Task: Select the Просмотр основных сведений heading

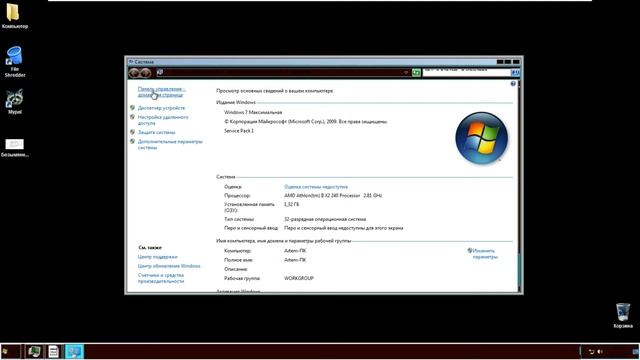Action: coord(275,91)
